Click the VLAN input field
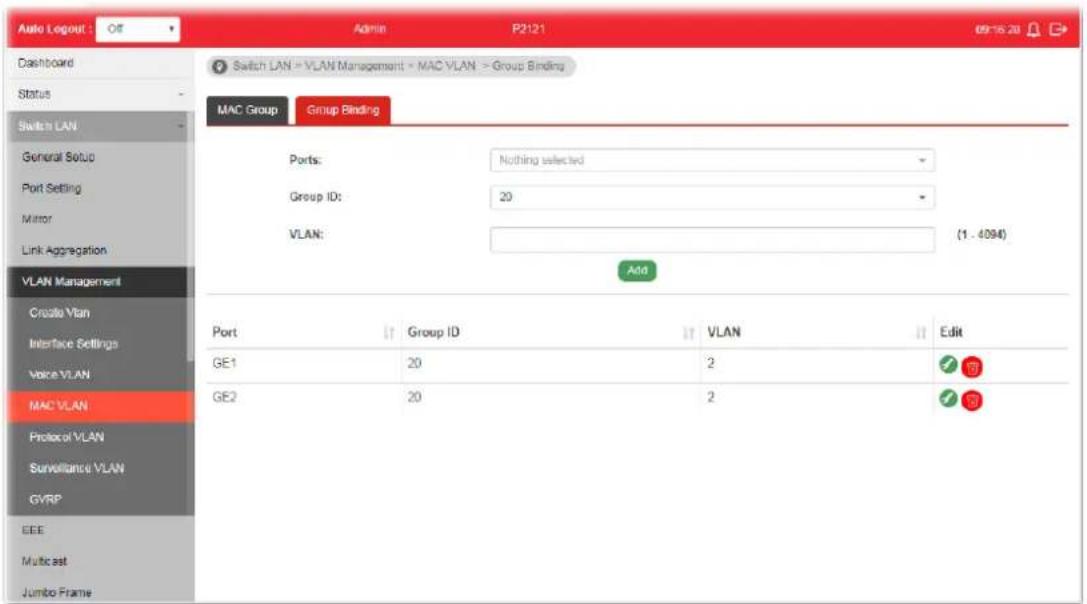Viewport: 1087px width, 604px height. point(712,239)
